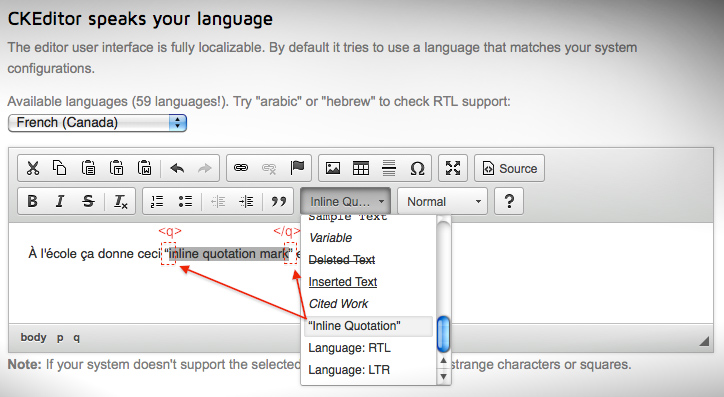The width and height of the screenshot is (724, 397).
Task: Choose the Inserted Text style
Action: tap(367, 282)
